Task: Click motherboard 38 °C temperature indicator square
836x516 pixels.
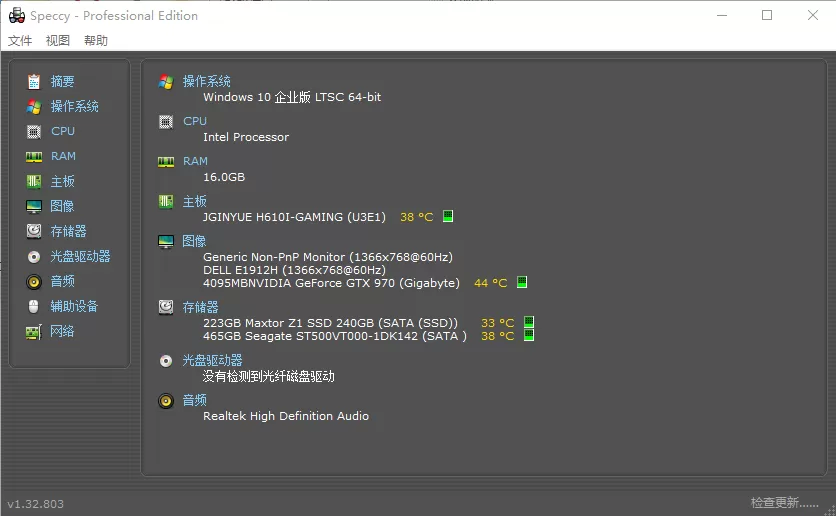Action: 448,216
